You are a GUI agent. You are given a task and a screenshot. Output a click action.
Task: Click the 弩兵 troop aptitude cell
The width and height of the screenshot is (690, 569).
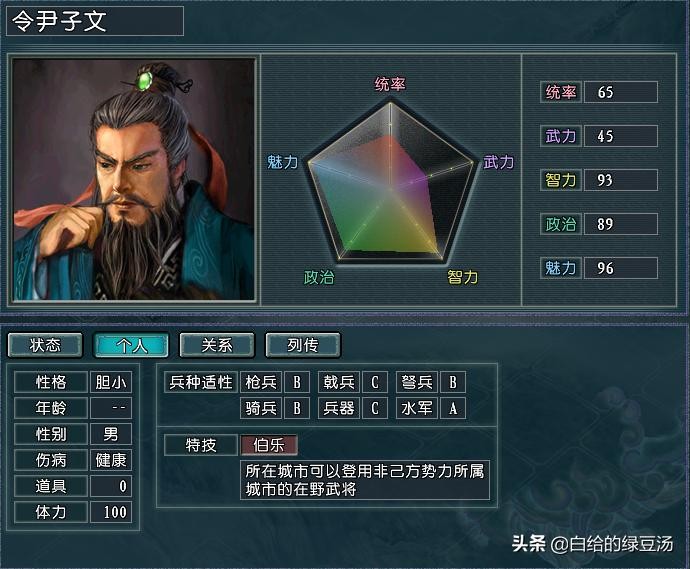point(417,382)
